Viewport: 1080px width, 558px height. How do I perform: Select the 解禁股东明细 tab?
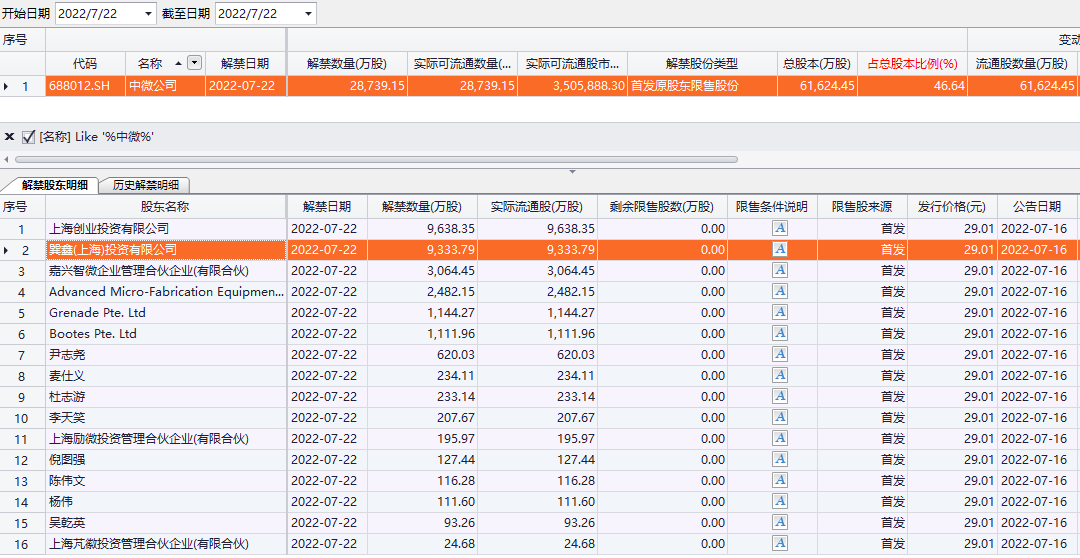click(x=55, y=185)
